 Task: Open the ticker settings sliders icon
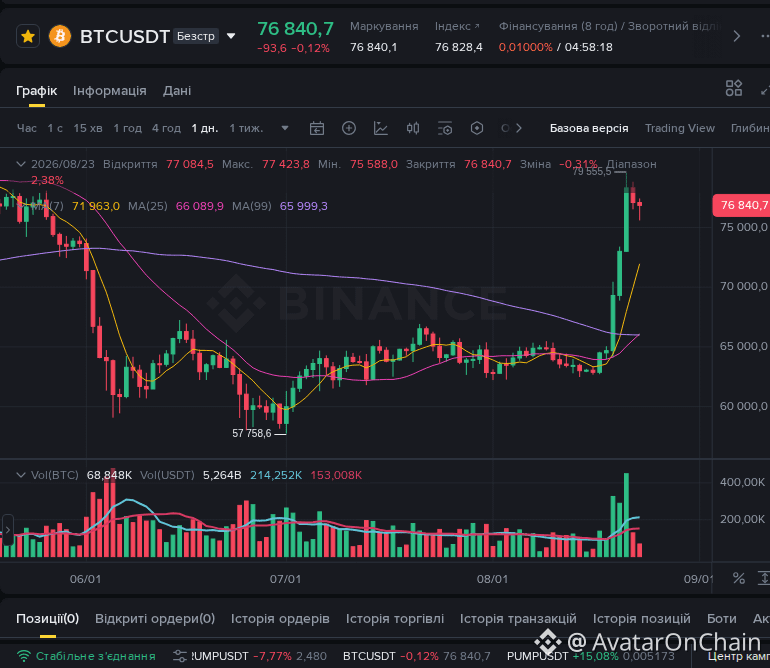(x=180, y=656)
